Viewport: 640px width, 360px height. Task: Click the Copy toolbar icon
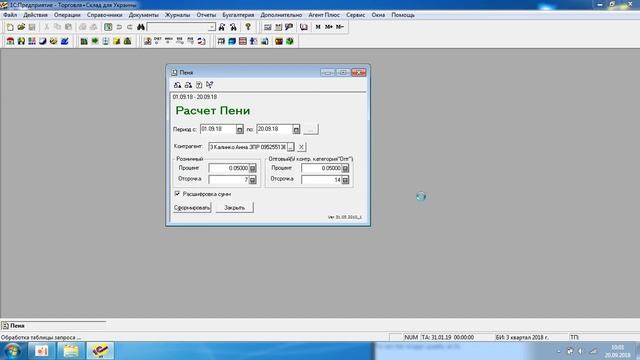(58, 27)
